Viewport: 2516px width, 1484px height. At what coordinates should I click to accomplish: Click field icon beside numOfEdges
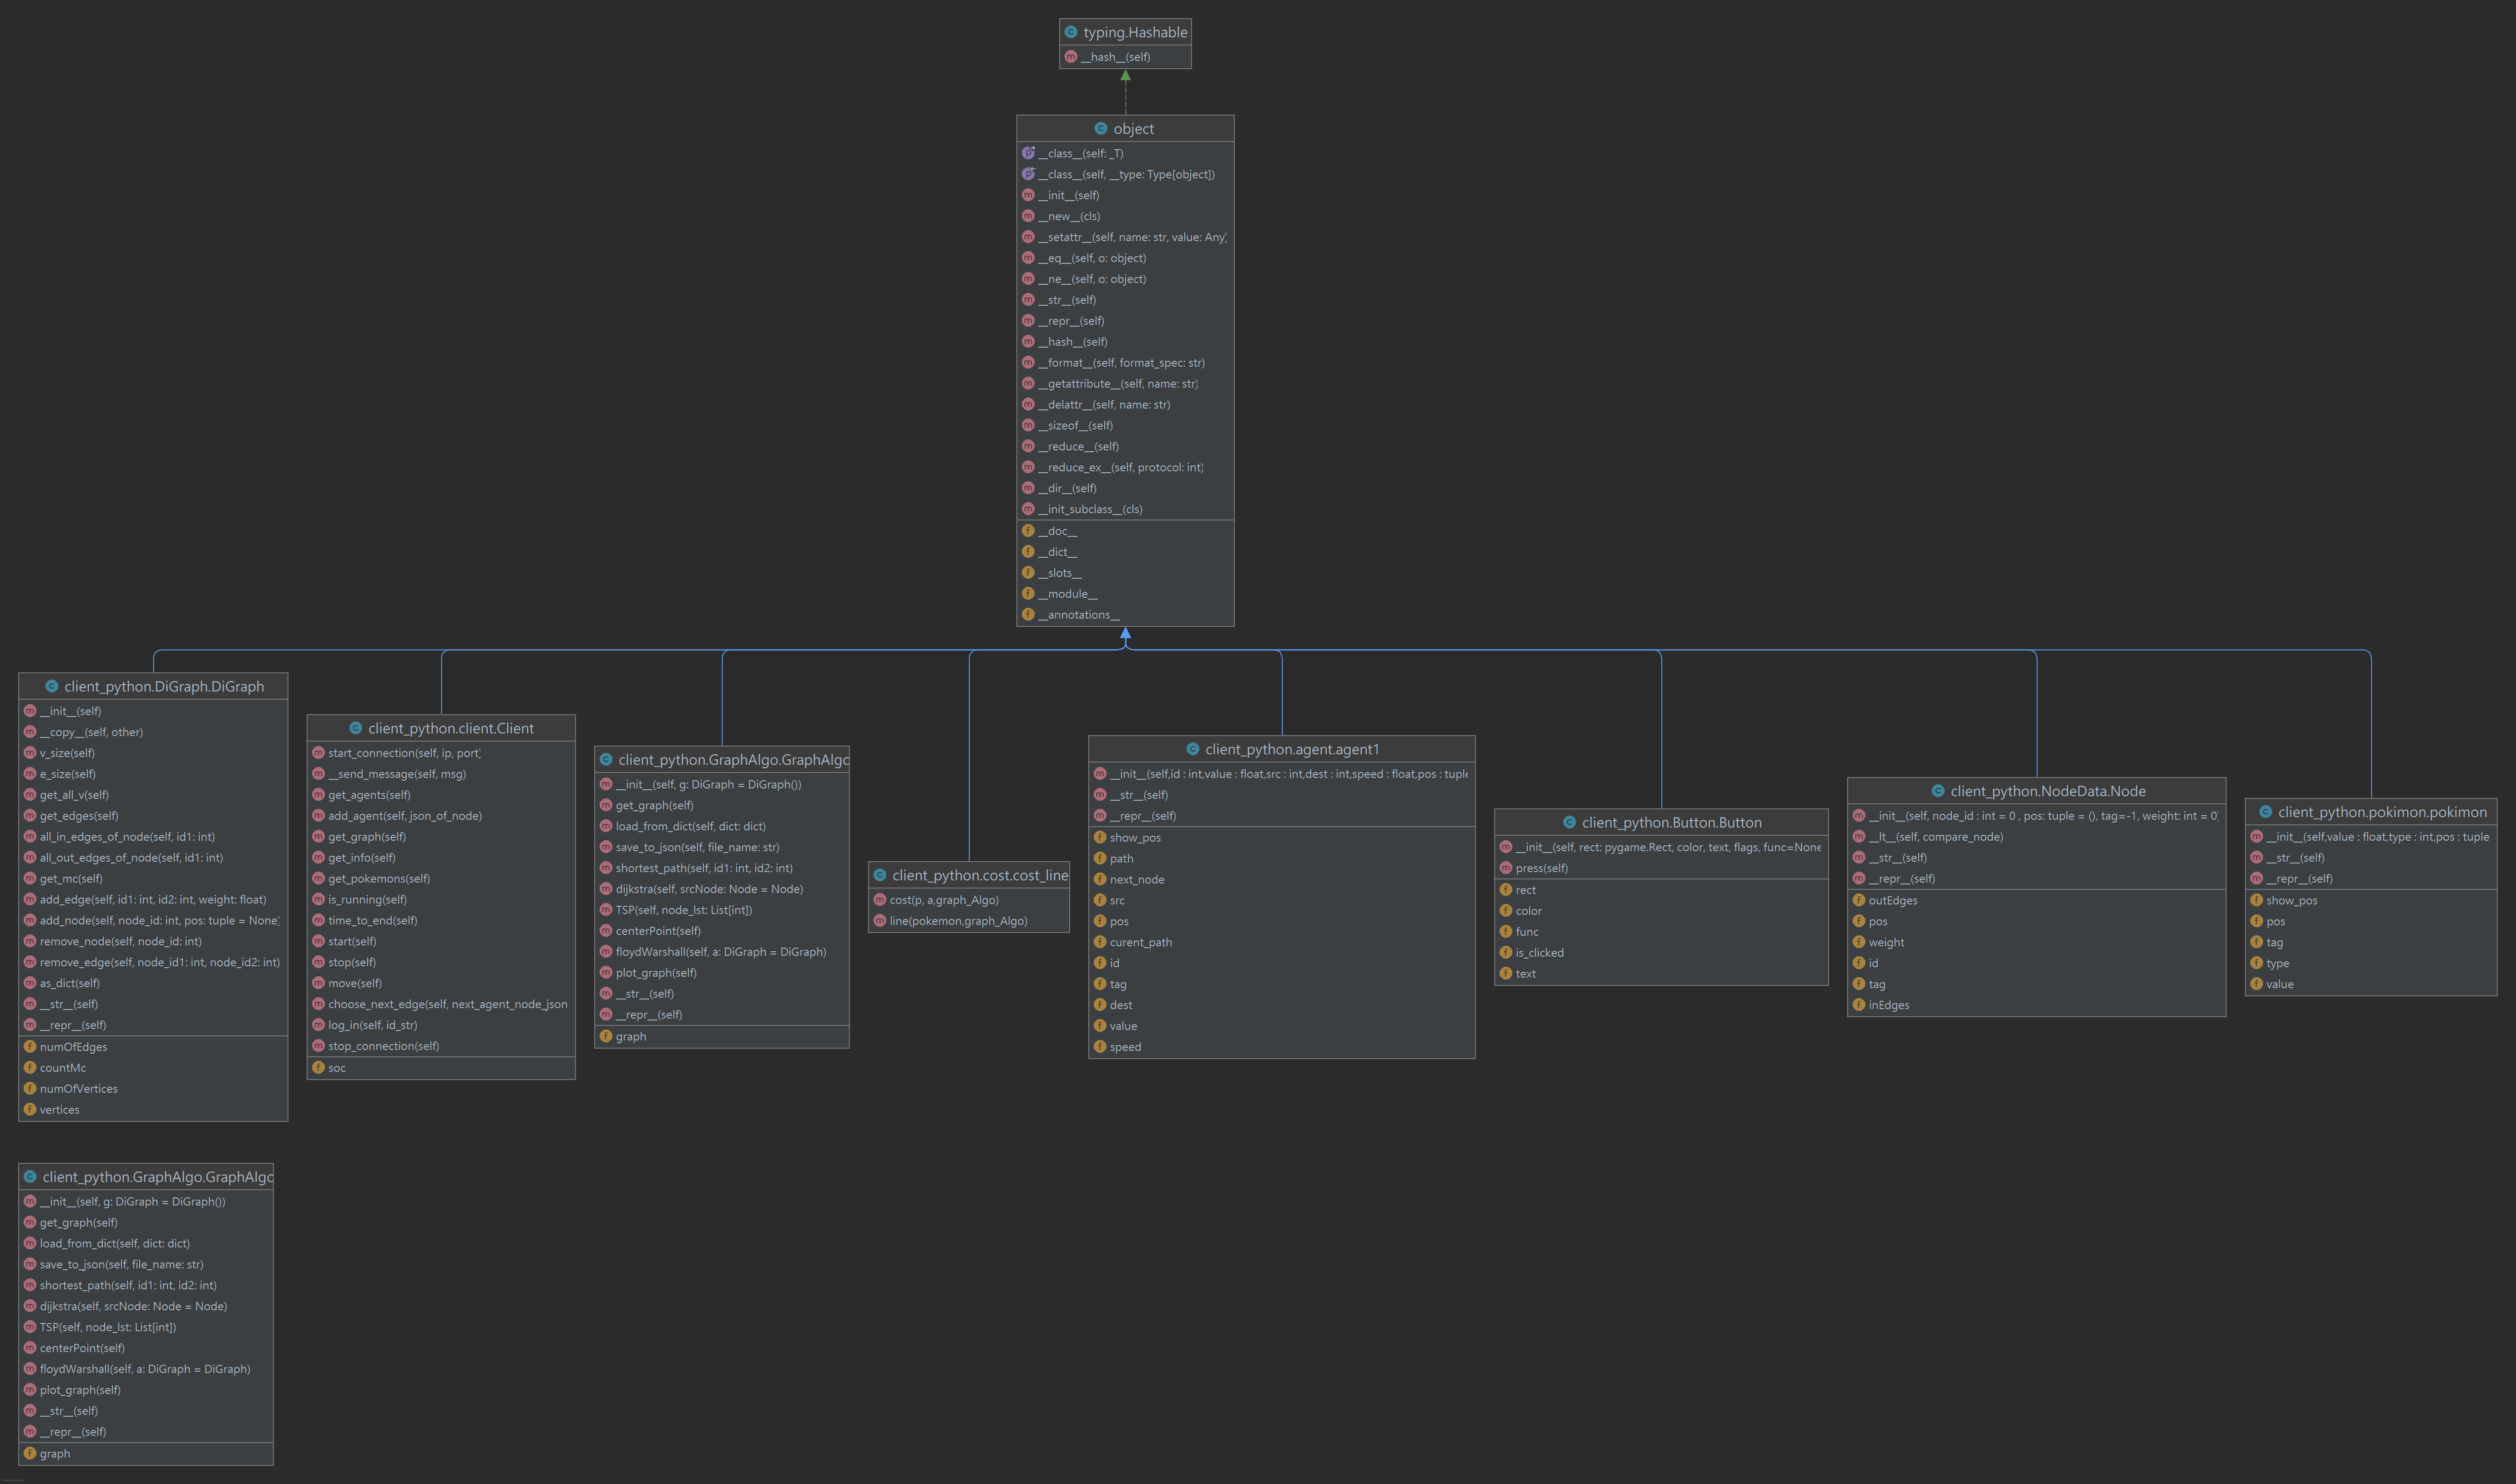coord(29,1047)
